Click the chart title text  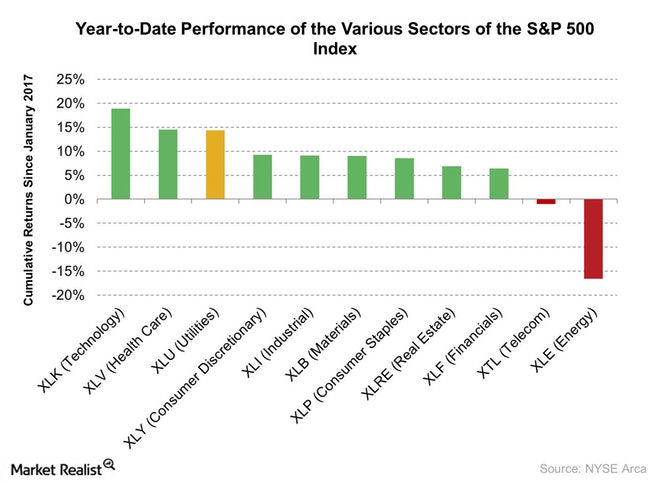pyautogui.click(x=330, y=39)
